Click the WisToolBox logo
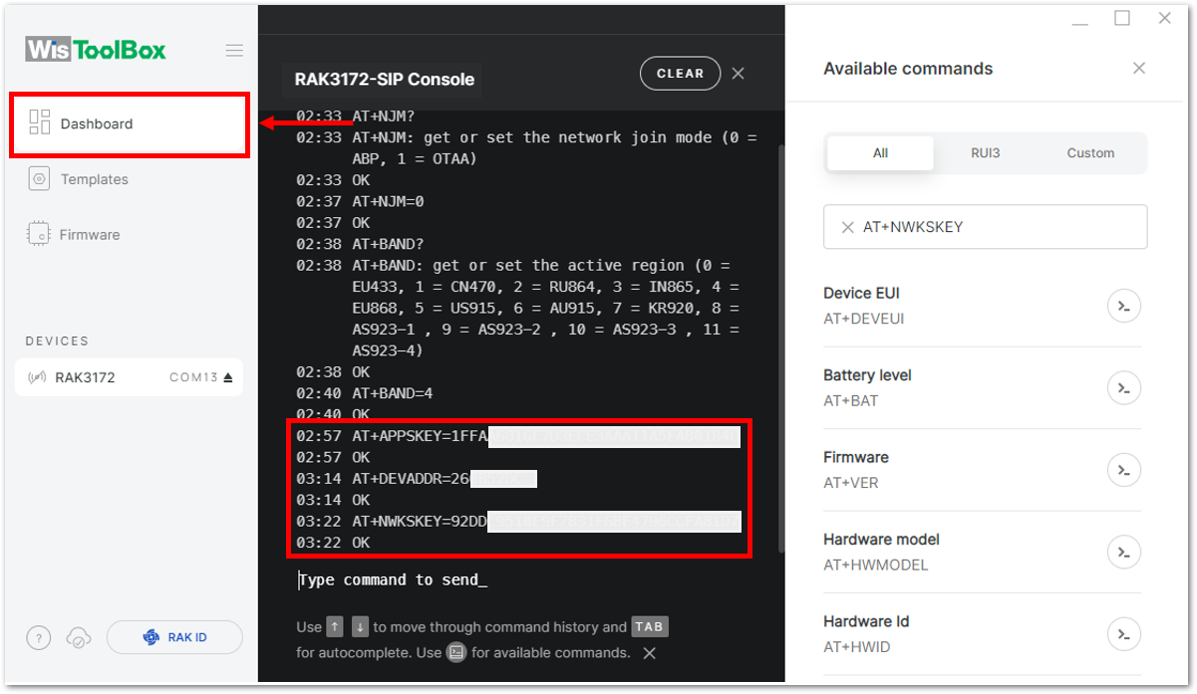Image resolution: width=1197 pixels, height=694 pixels. 95,50
